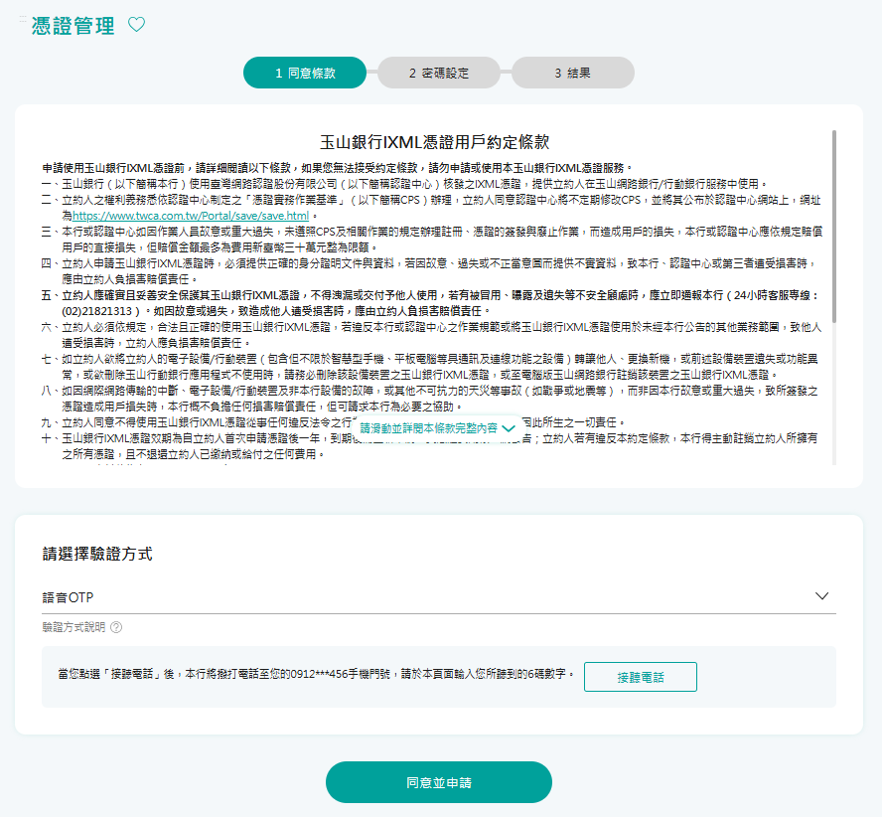This screenshot has width=882, height=817.
Task: Open the 驗證方式說明 question mark help icon
Action: [x=116, y=627]
